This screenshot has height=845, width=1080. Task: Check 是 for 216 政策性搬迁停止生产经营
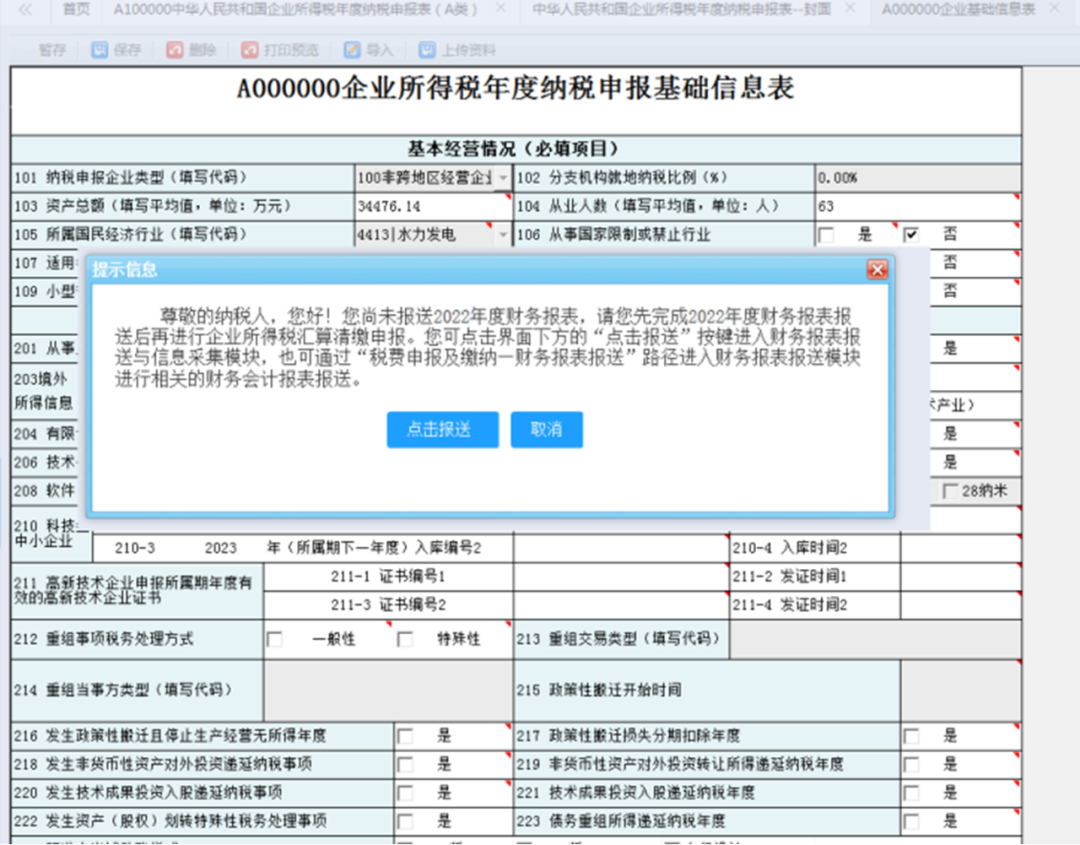point(406,736)
